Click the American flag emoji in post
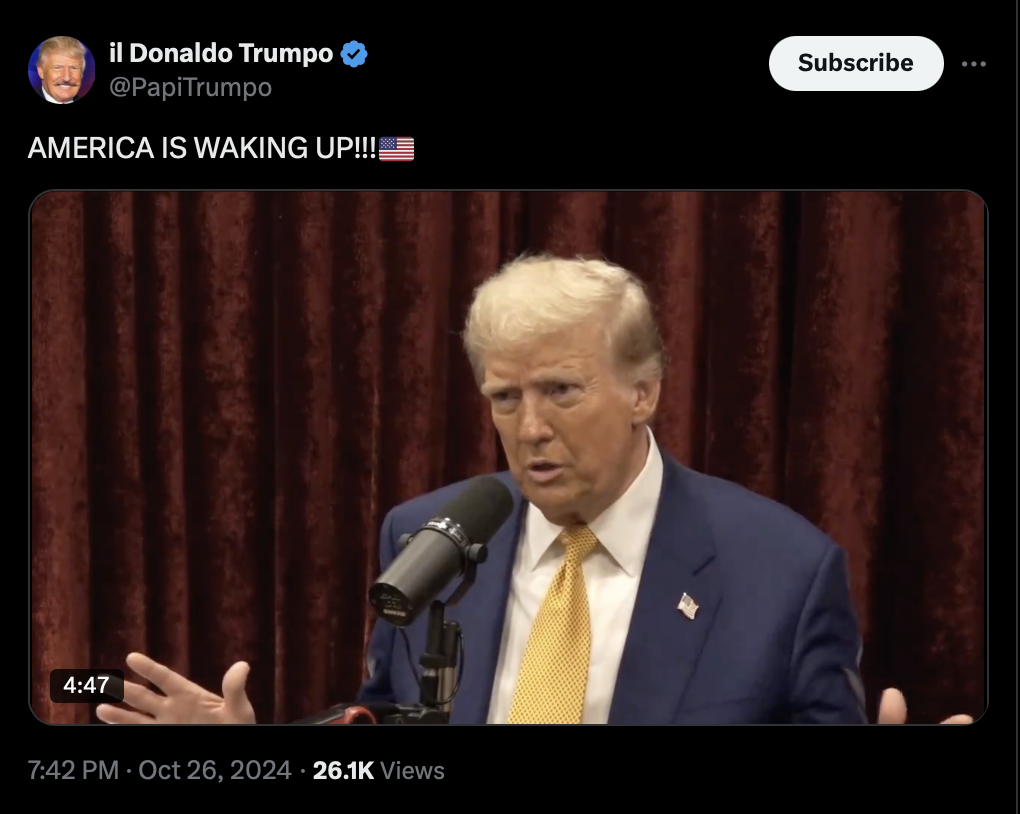The width and height of the screenshot is (1020, 814). coord(396,148)
